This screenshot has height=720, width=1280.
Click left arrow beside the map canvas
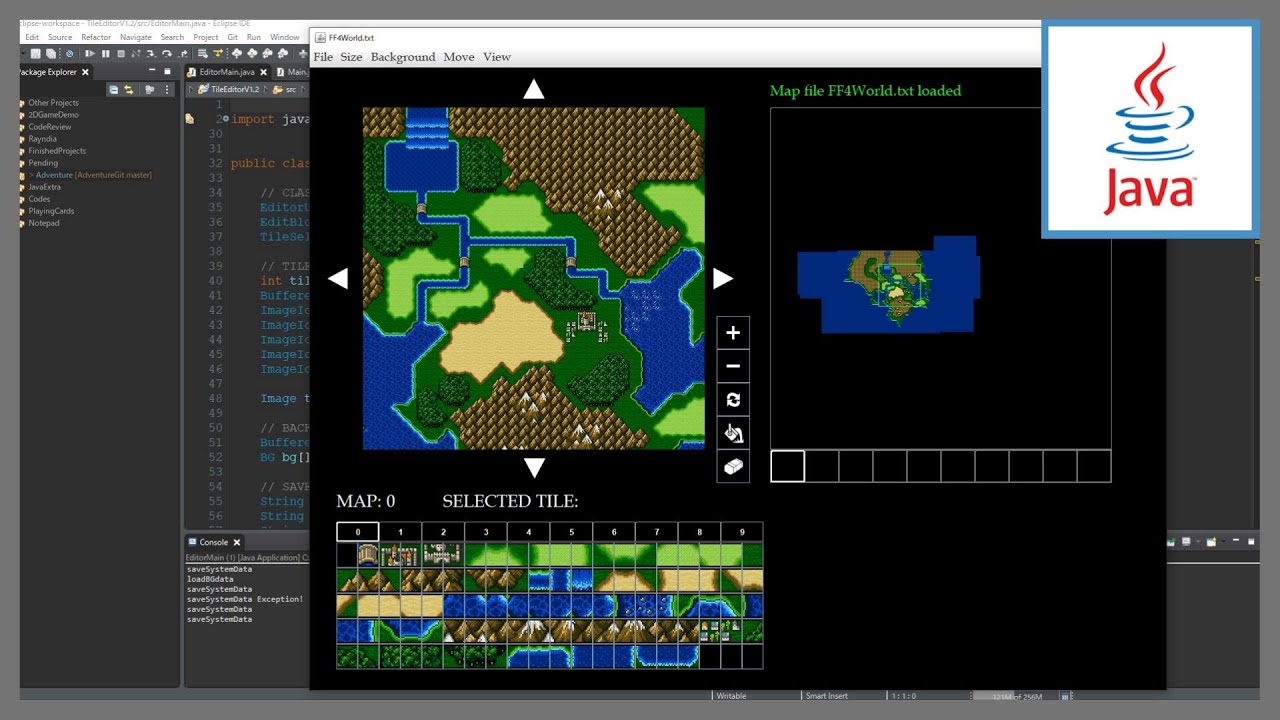pos(338,279)
